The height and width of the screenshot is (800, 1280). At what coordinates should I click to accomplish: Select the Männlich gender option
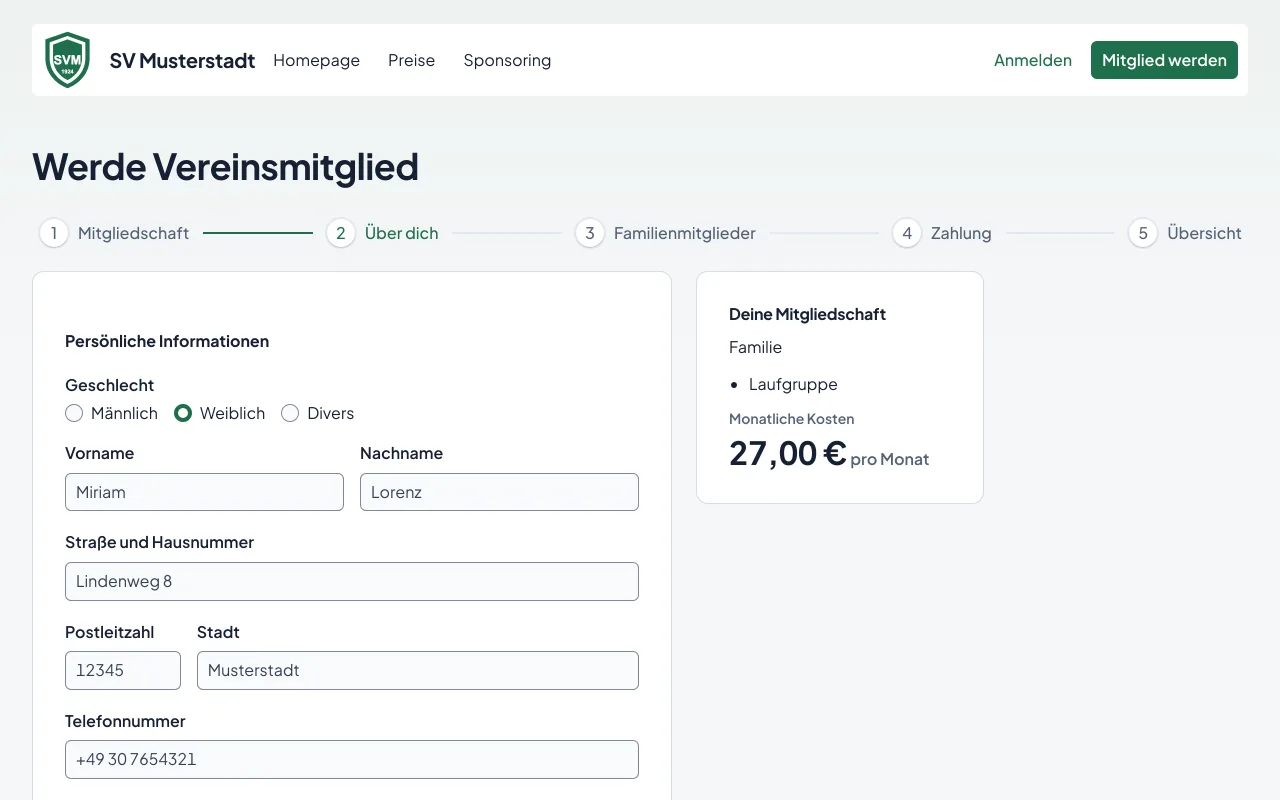pyautogui.click(x=111, y=413)
